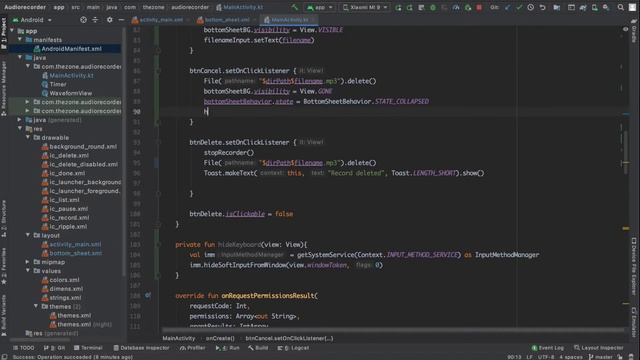Open colors.xml in values
This screenshot has height=360, width=640.
[x=64, y=280]
